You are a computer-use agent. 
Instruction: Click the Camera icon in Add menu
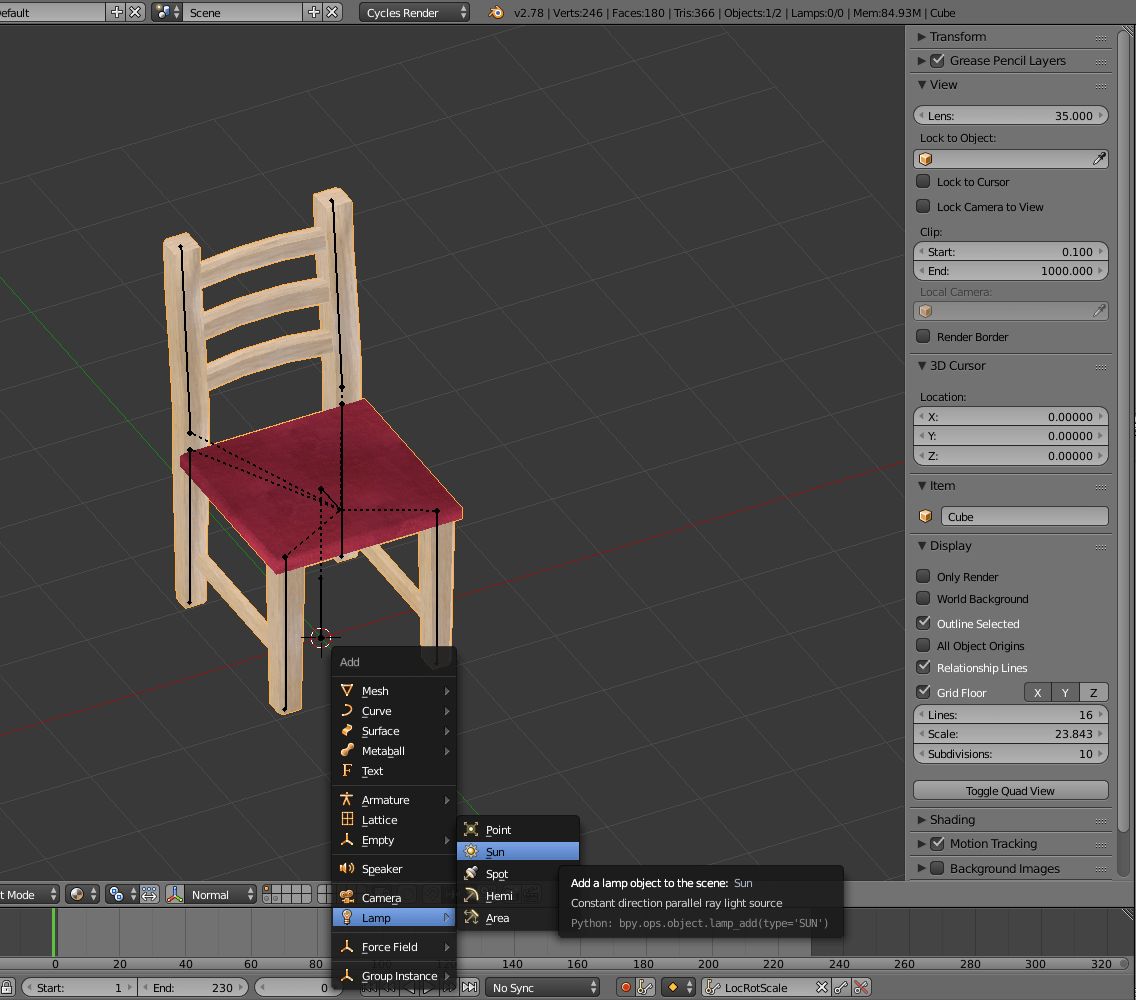(347, 898)
